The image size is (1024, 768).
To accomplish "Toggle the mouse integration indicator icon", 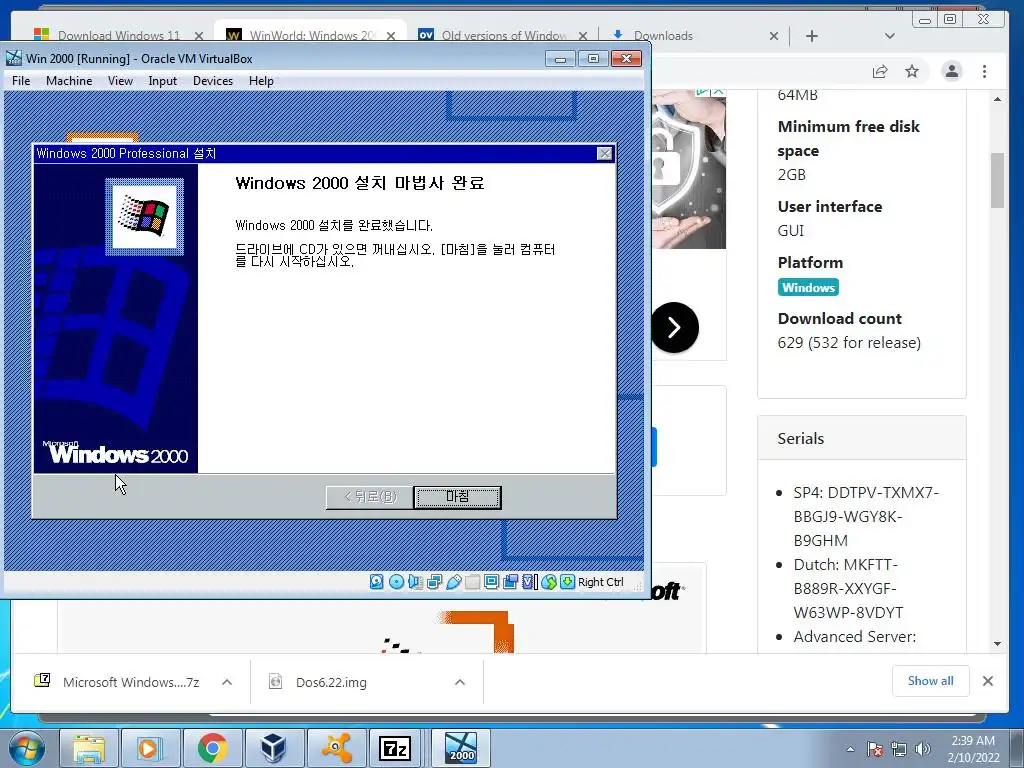I will coord(549,582).
